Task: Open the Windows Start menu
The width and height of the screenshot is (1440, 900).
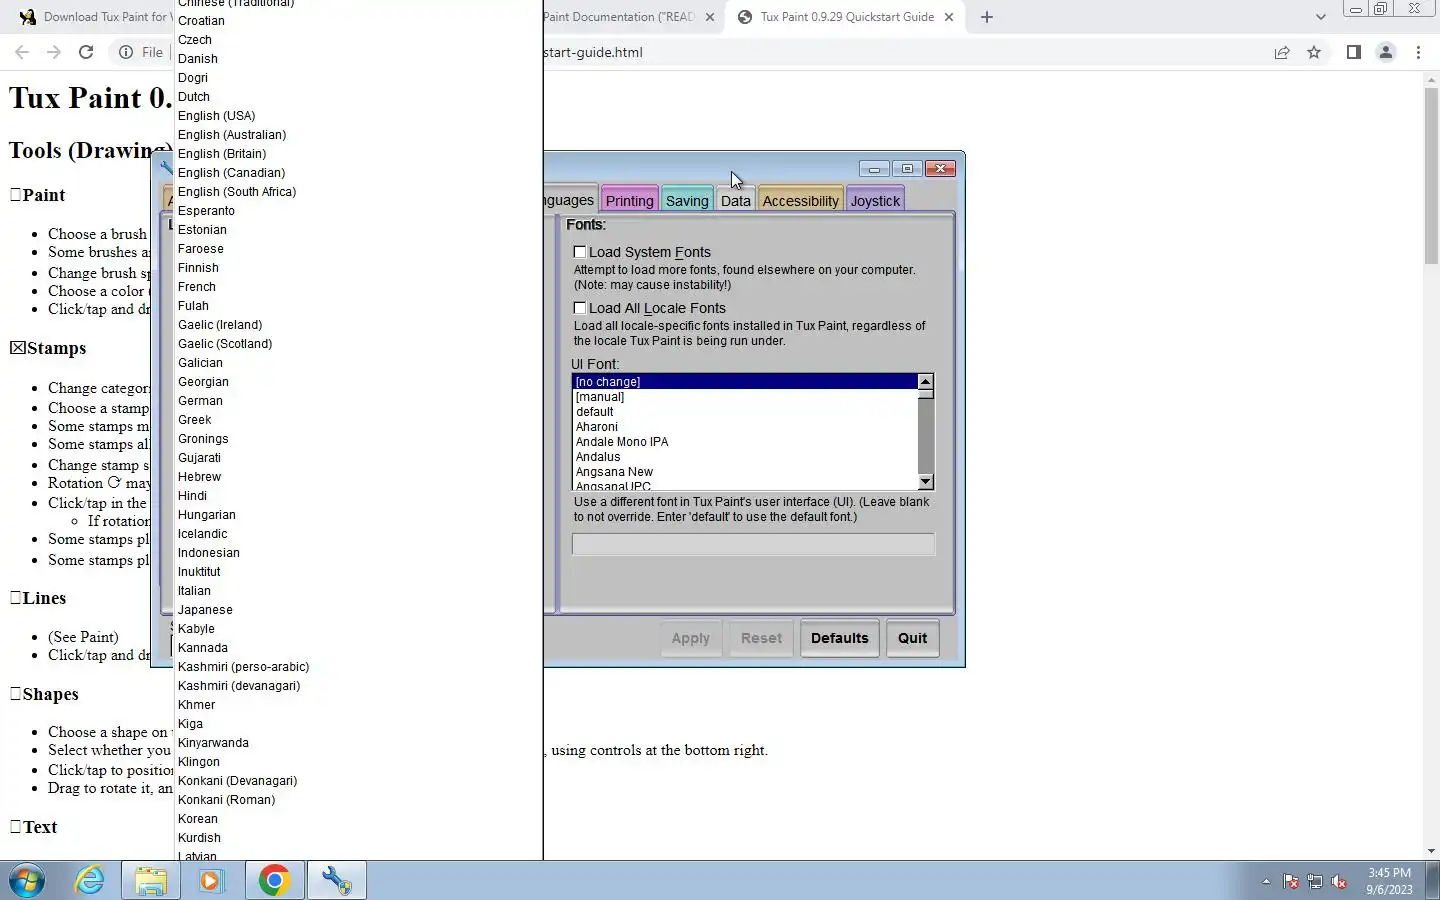Action: (x=27, y=881)
